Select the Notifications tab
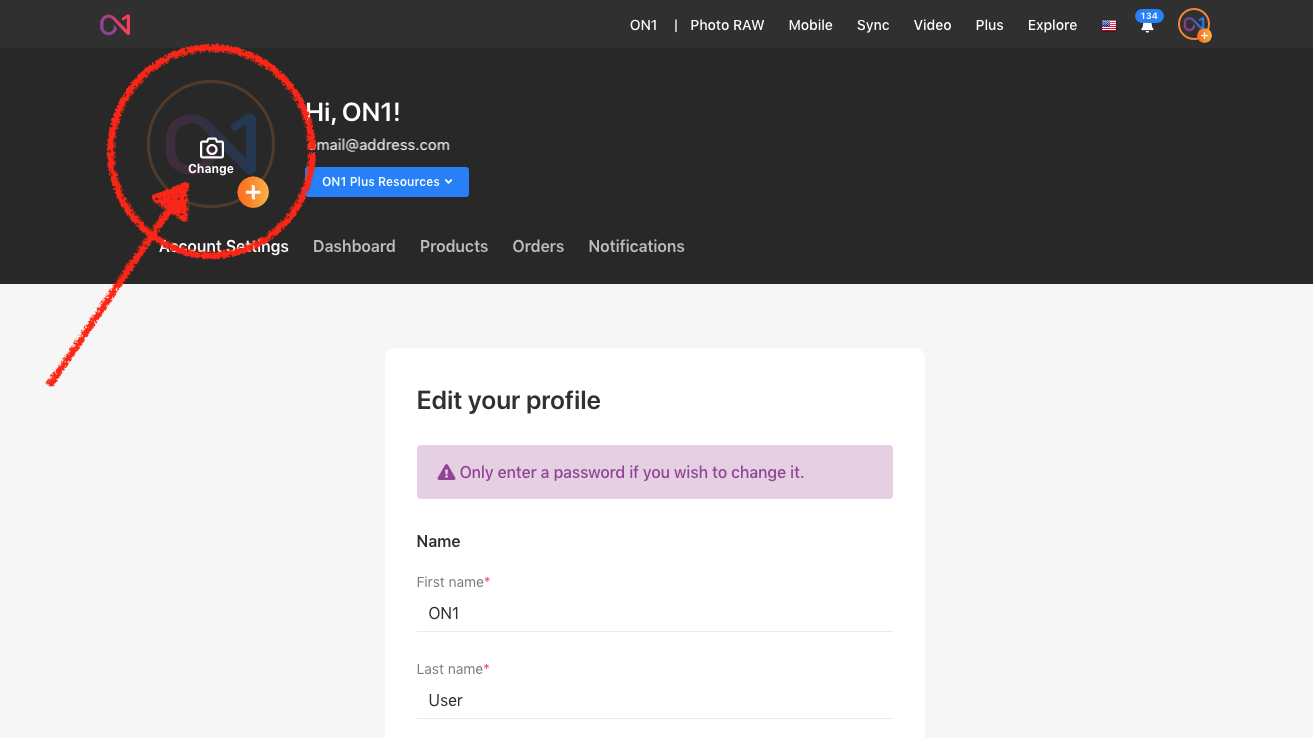 click(636, 246)
